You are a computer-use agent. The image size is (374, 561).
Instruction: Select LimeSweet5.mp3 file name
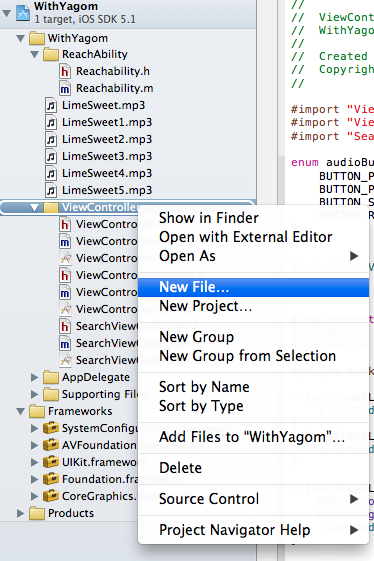click(107, 190)
